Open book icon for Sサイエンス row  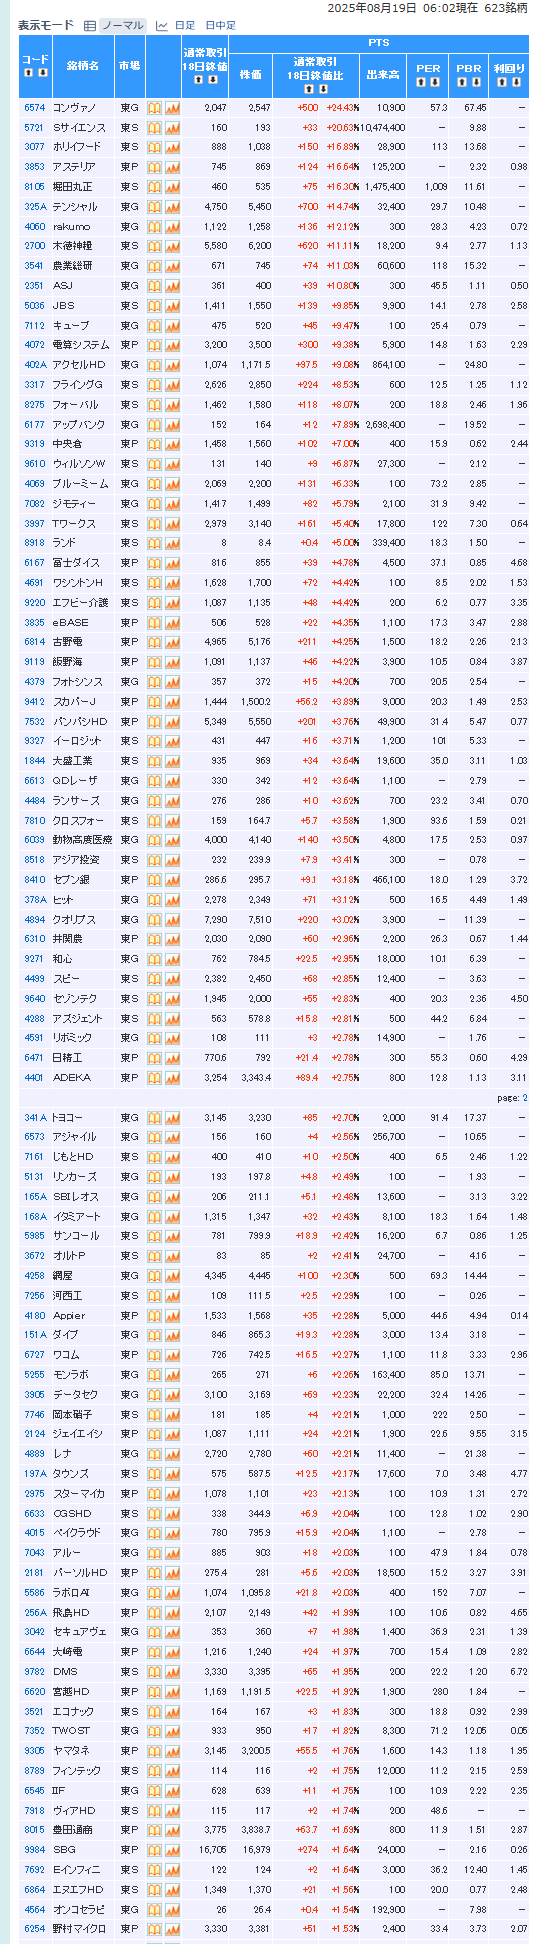(x=155, y=127)
